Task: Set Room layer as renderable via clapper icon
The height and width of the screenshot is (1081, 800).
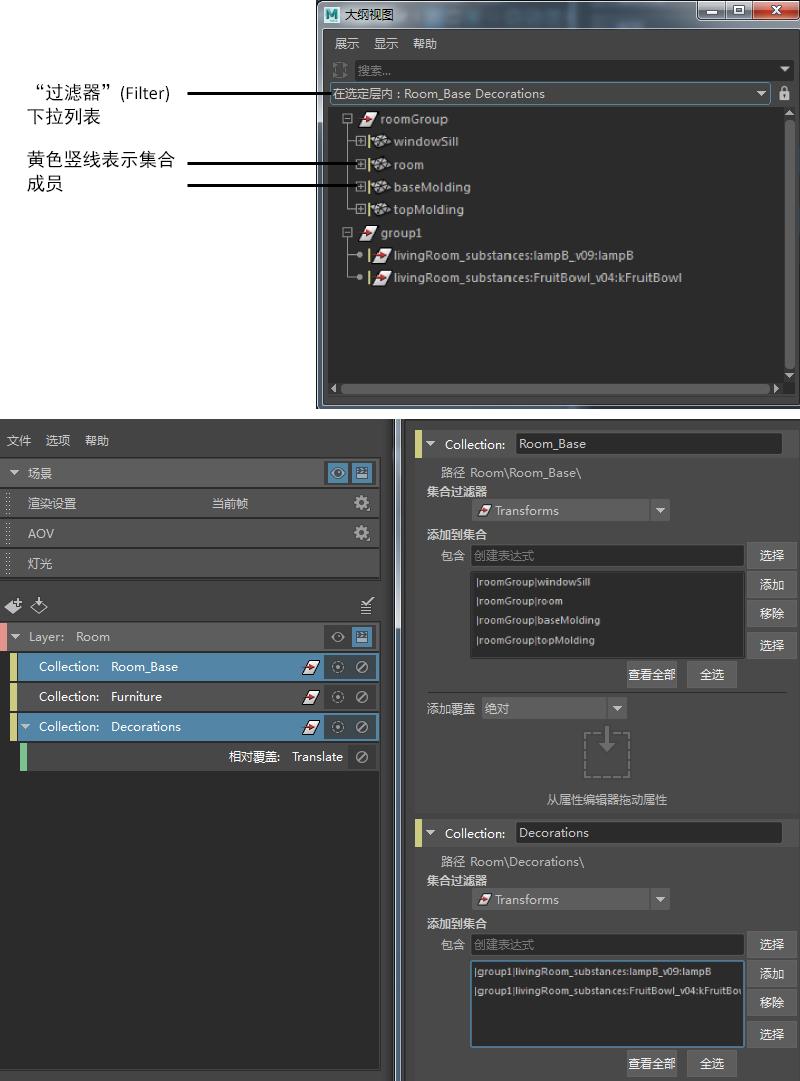Action: coord(362,637)
